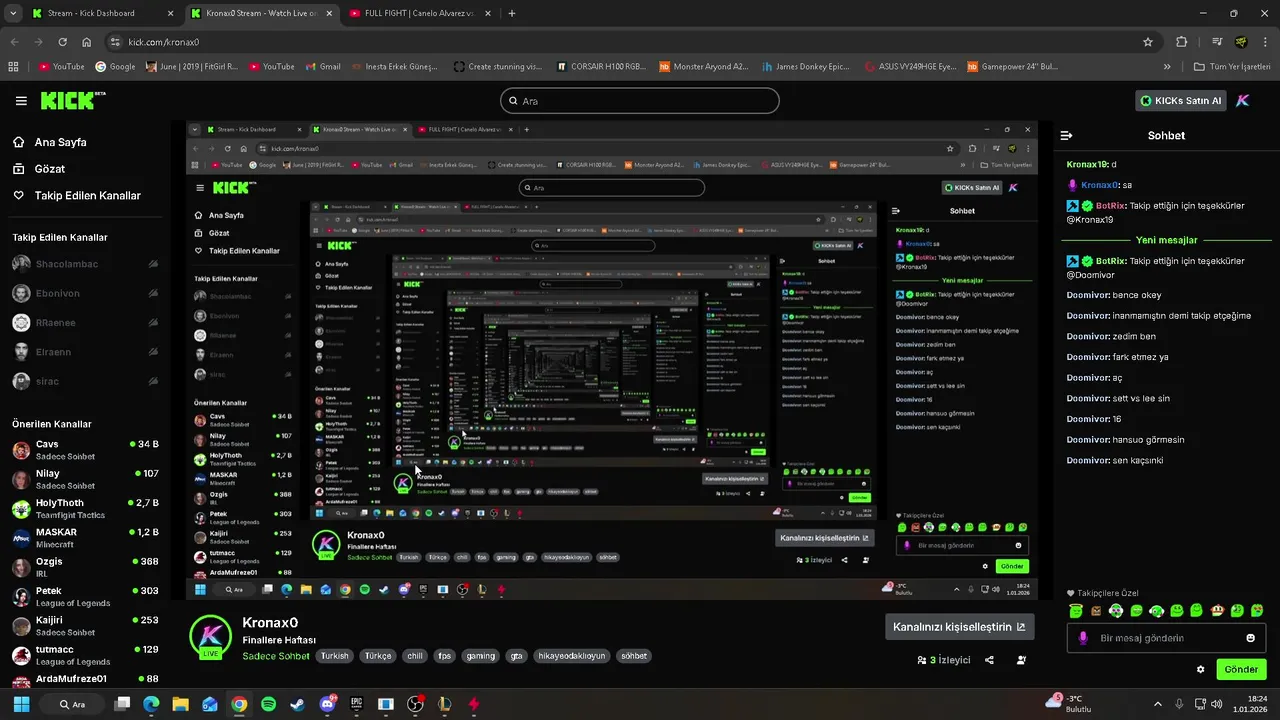Open the Kronax0 profile avatar menu in header

(x=1242, y=101)
